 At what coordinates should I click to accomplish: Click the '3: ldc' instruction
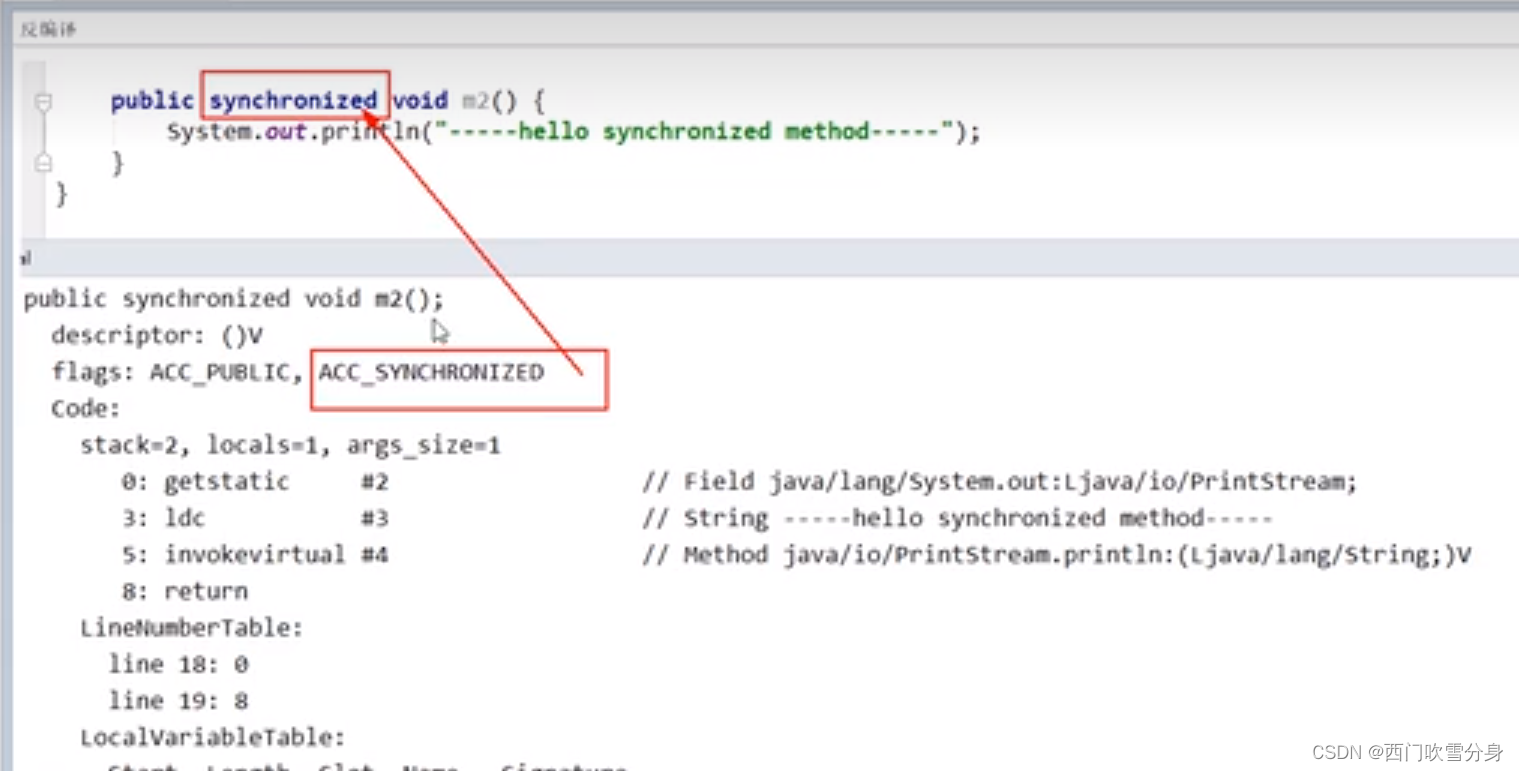(x=164, y=518)
